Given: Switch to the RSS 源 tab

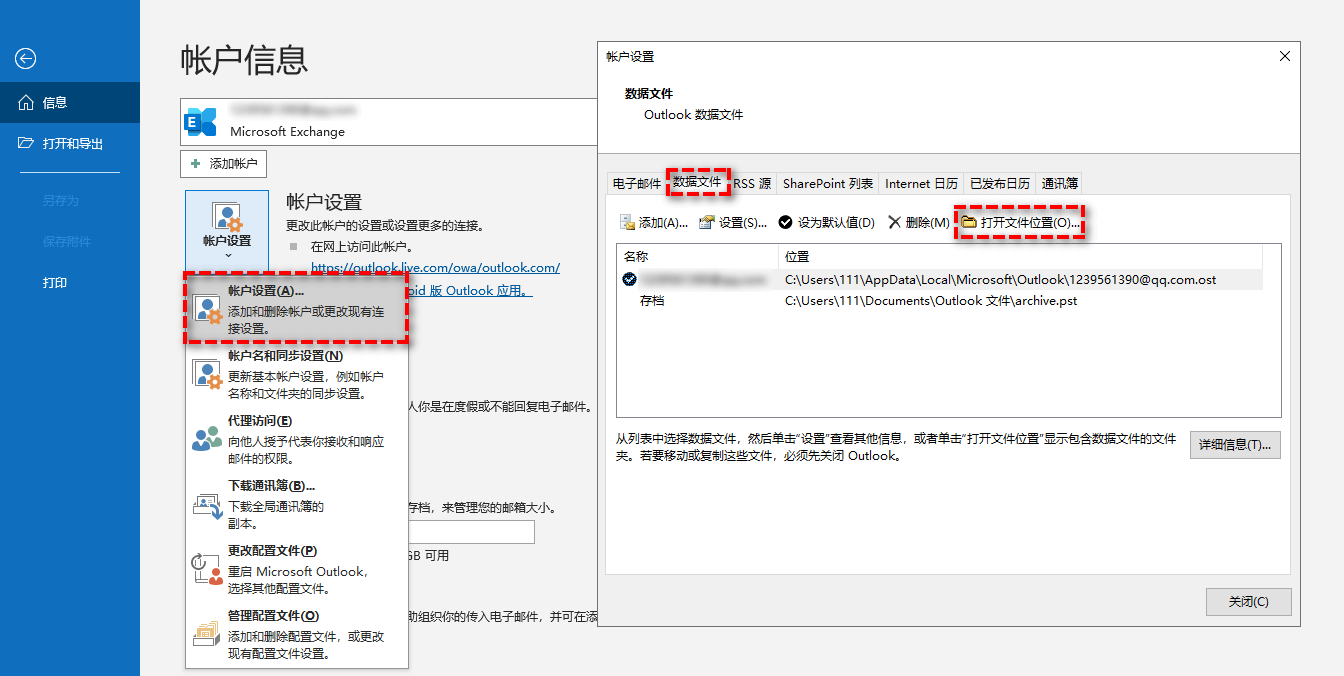Looking at the screenshot, I should coord(752,184).
